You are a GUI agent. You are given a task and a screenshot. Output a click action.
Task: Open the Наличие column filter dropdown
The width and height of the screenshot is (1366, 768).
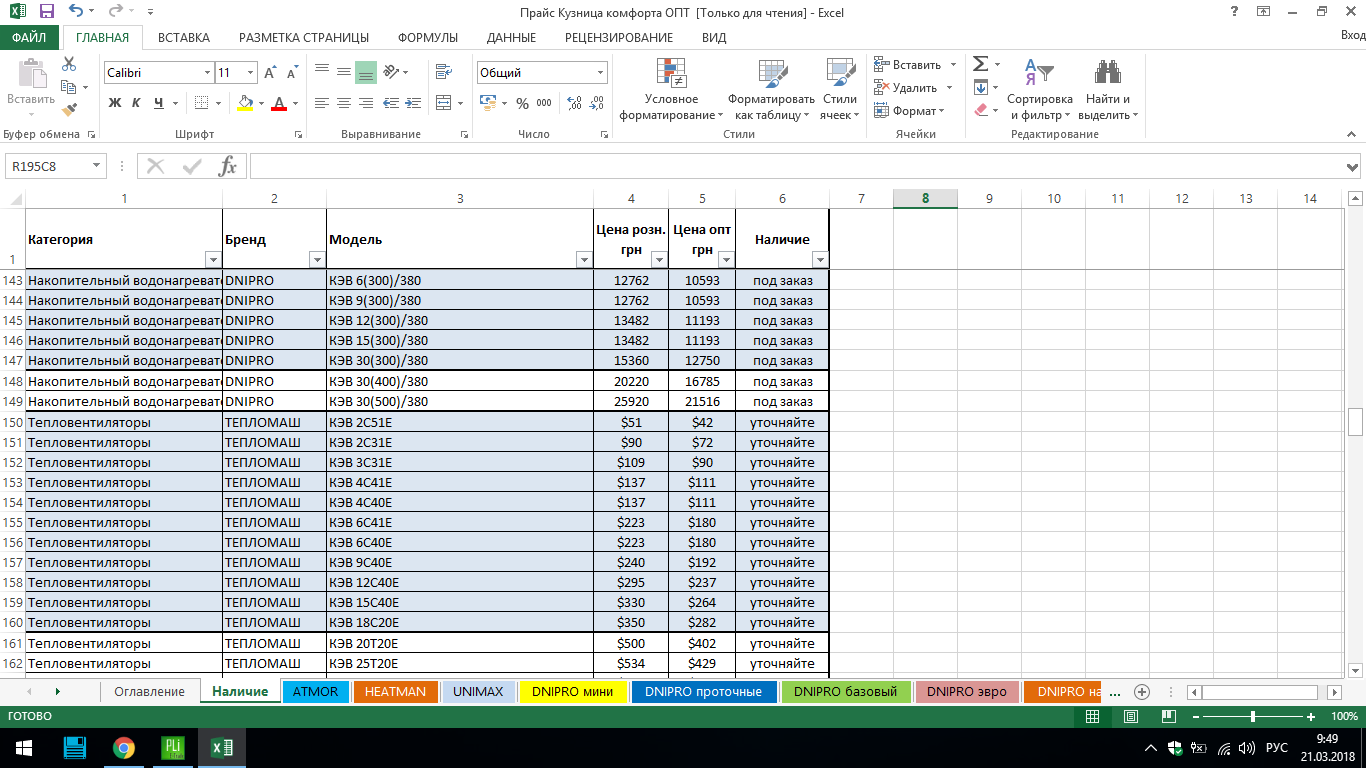pyautogui.click(x=820, y=260)
